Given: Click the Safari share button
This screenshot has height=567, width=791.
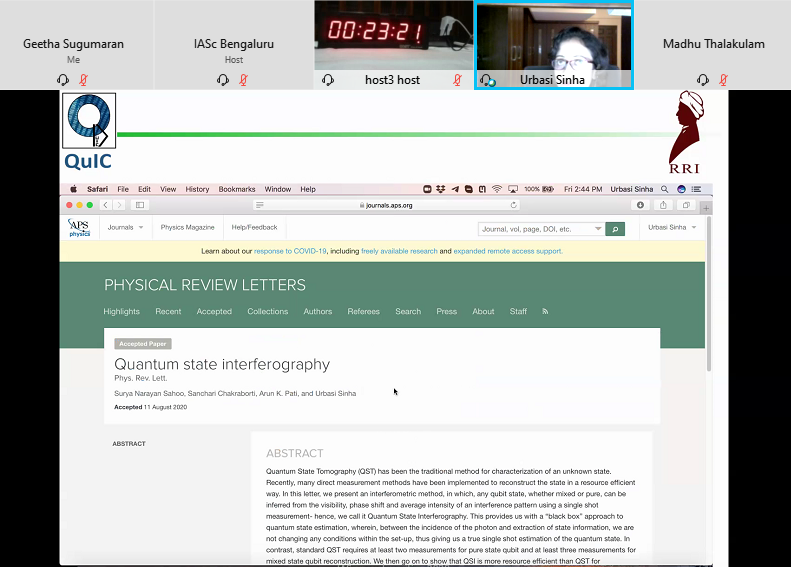Looking at the screenshot, I should (663, 205).
